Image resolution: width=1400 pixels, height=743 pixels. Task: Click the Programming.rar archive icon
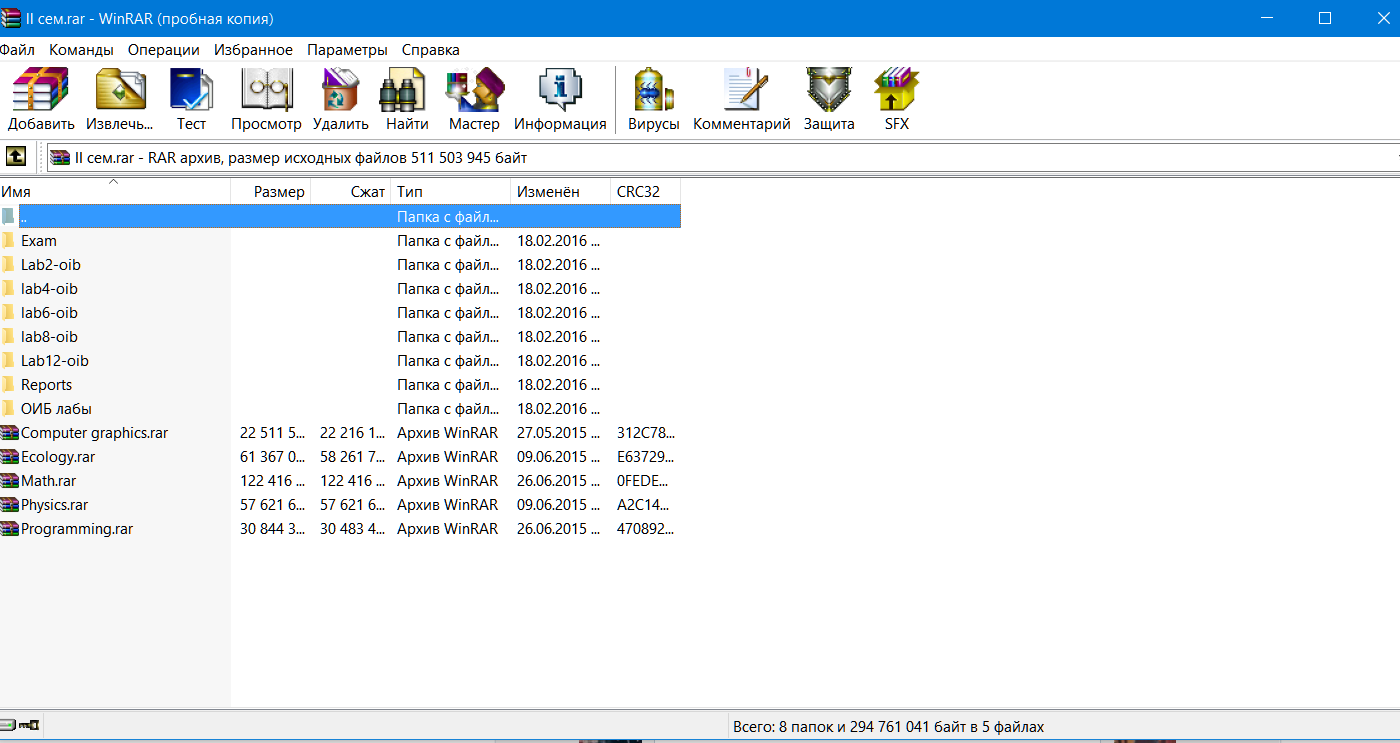pos(9,528)
